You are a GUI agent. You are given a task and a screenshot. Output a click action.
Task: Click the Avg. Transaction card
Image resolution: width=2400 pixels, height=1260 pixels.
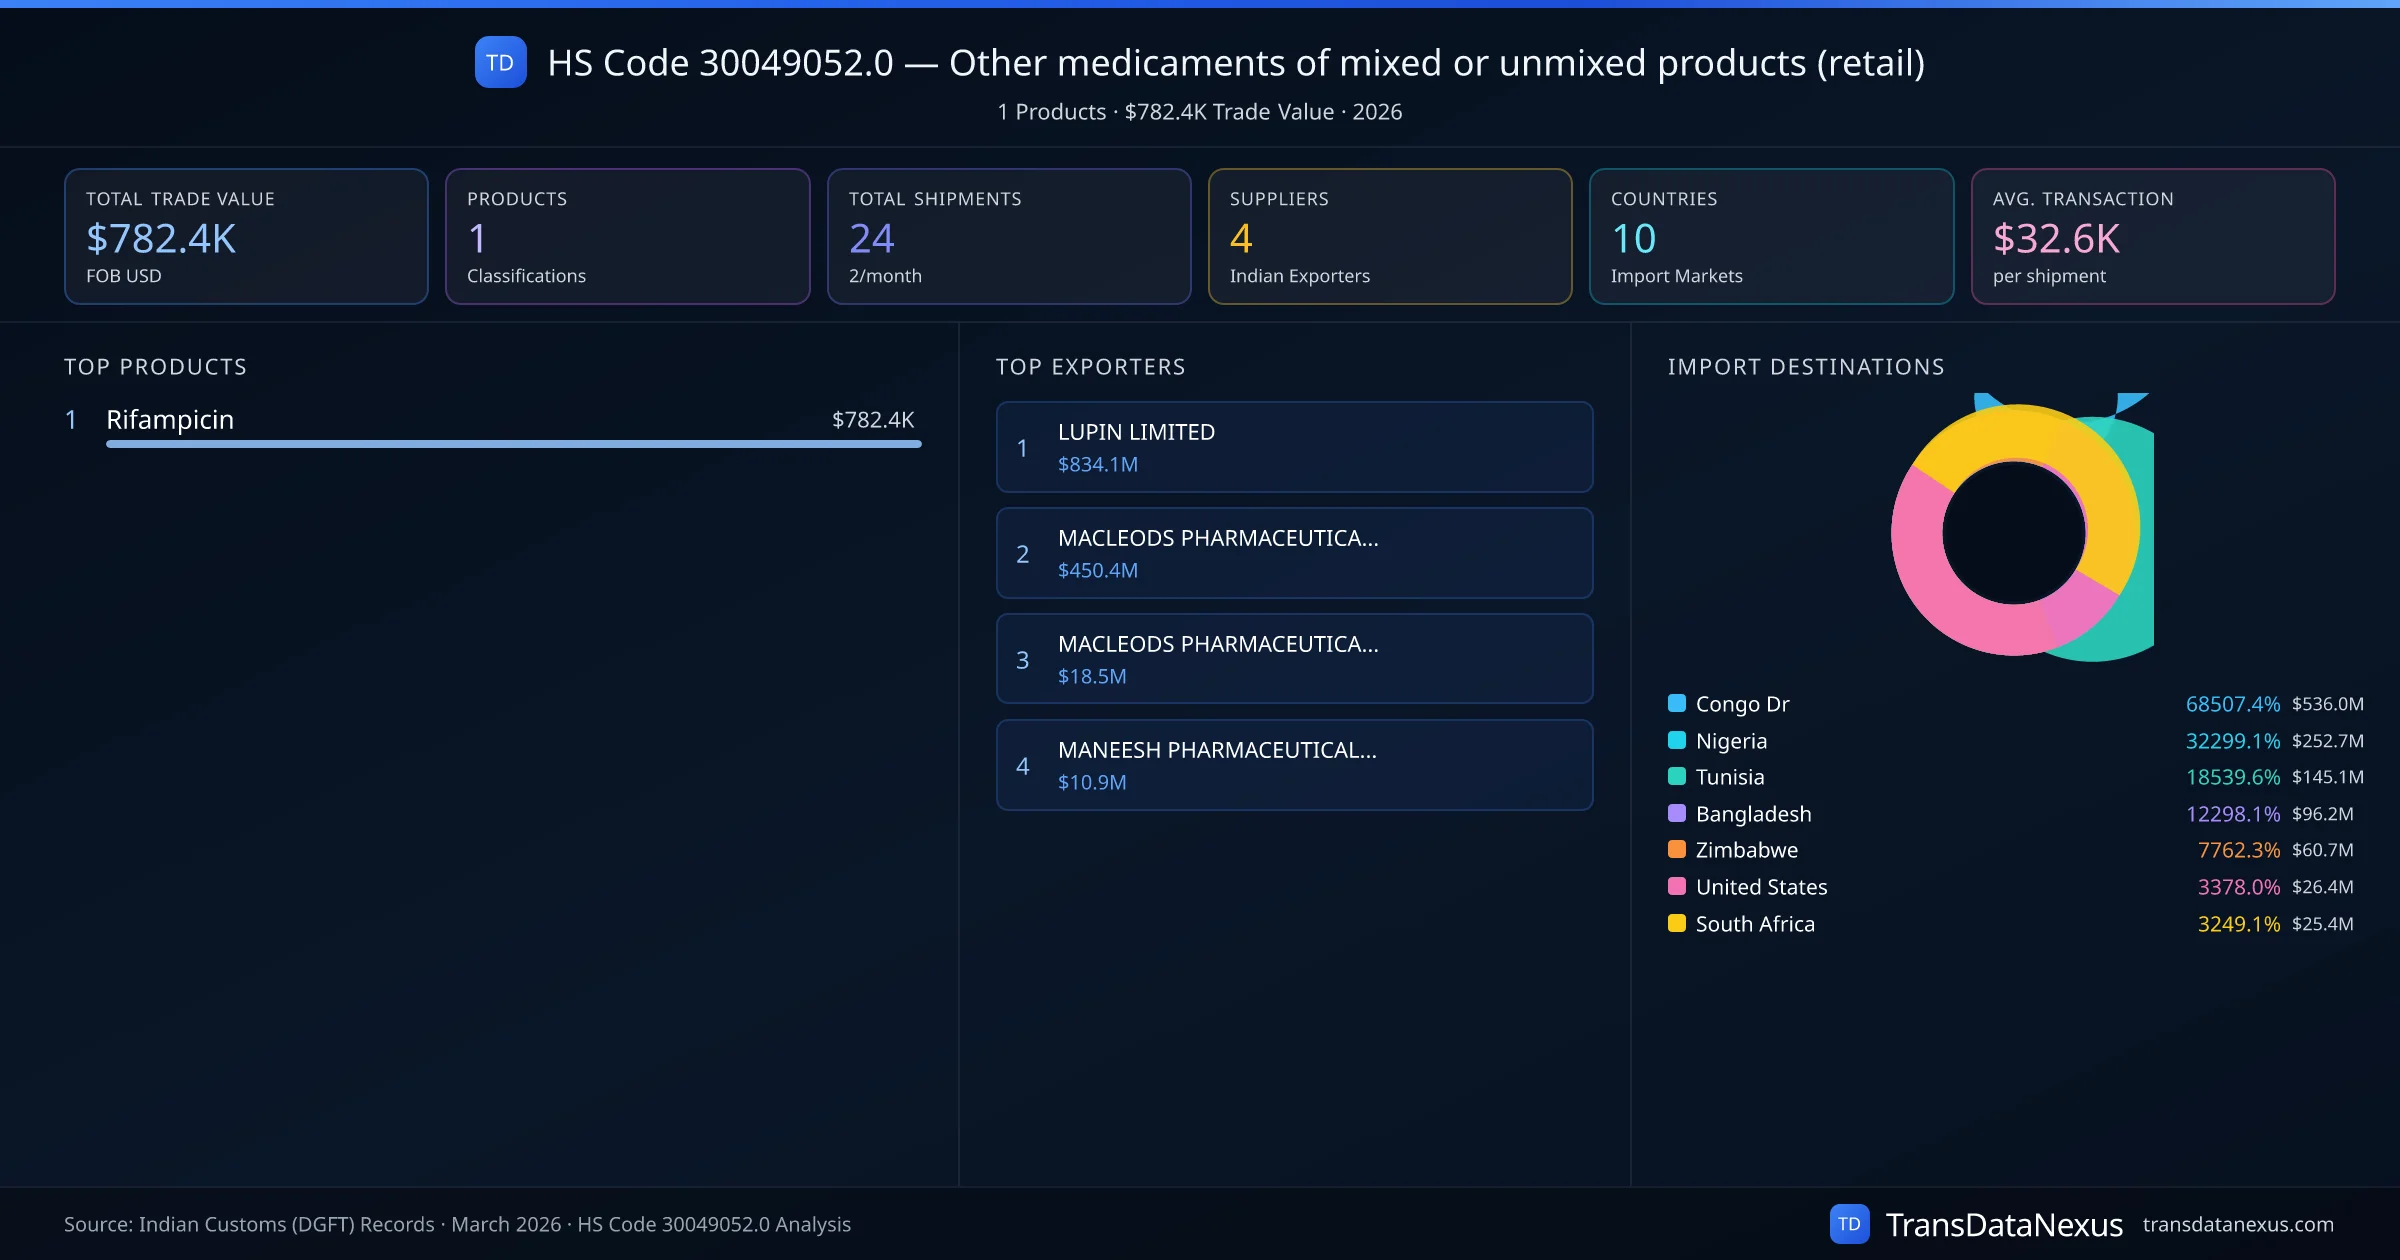pos(2152,236)
